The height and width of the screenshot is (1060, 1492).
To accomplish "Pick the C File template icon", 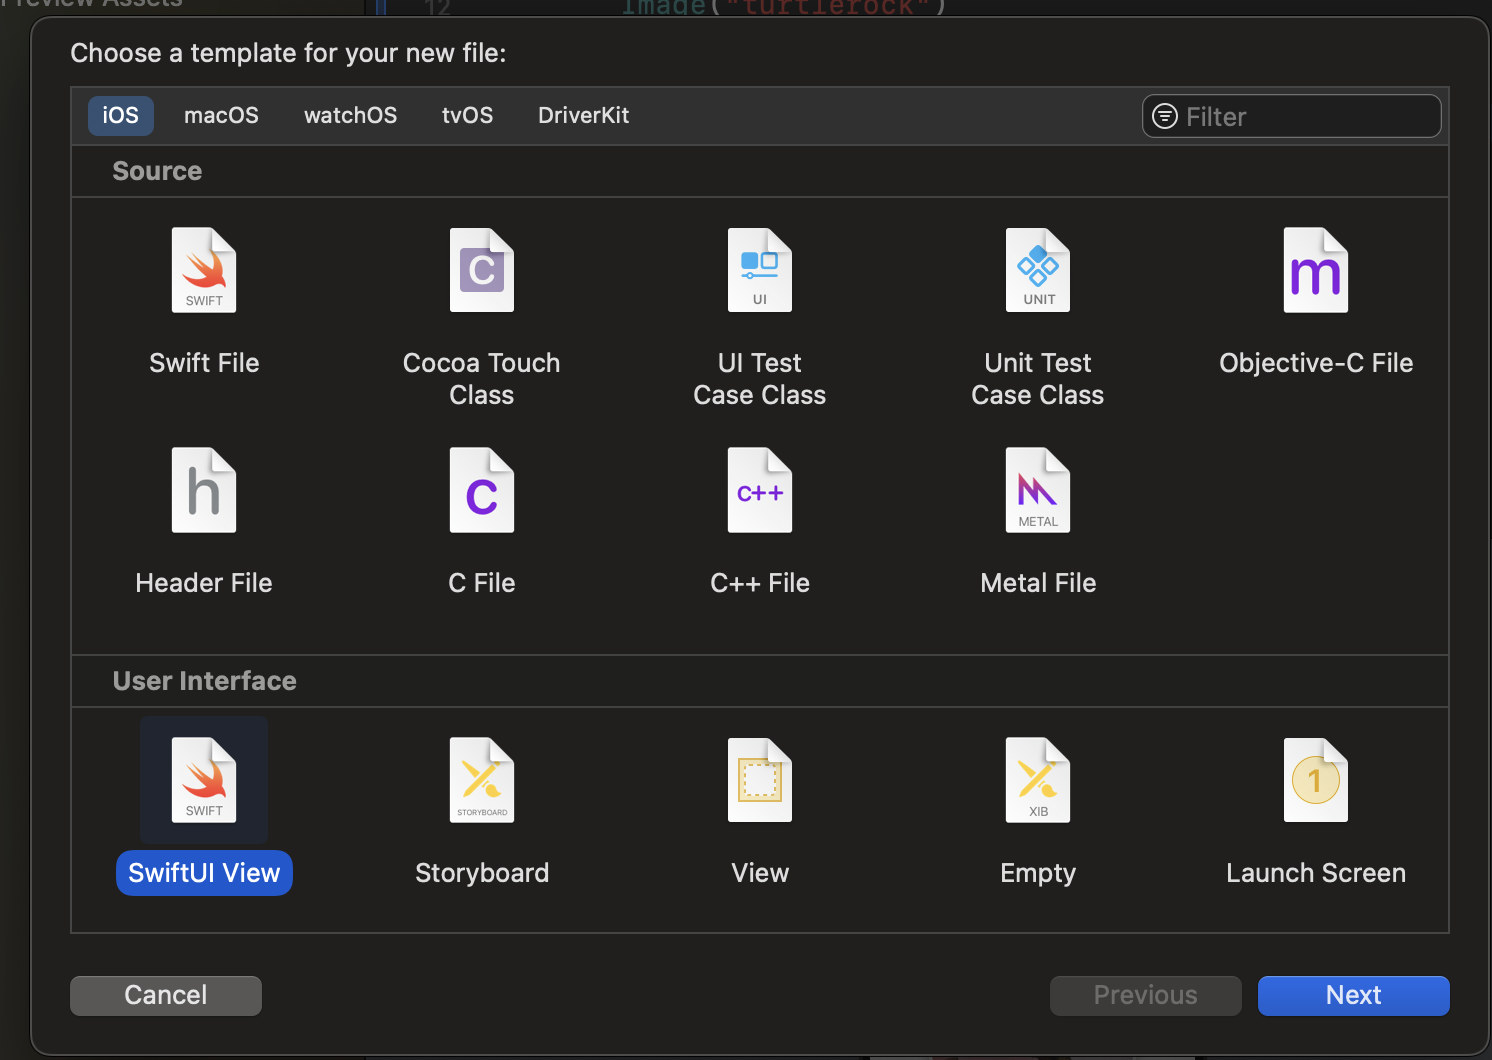I will (x=482, y=490).
